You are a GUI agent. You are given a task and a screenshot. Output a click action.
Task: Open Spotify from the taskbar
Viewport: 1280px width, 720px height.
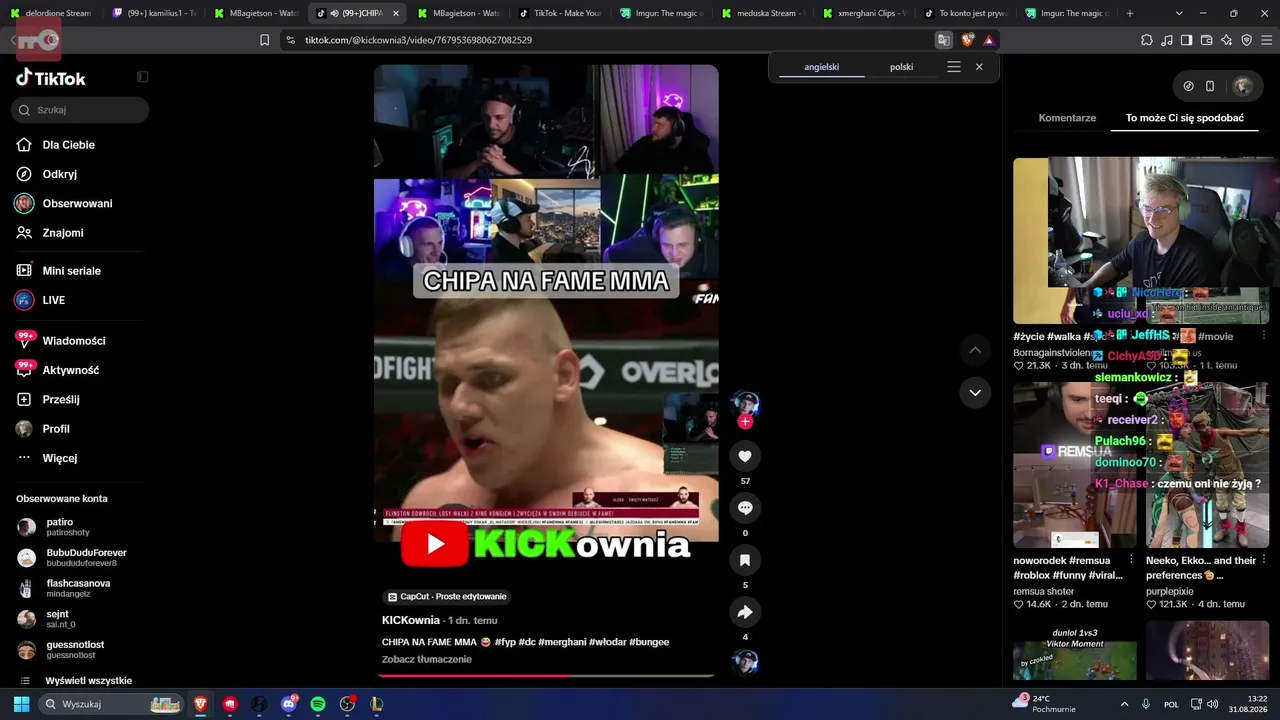pyautogui.click(x=318, y=704)
